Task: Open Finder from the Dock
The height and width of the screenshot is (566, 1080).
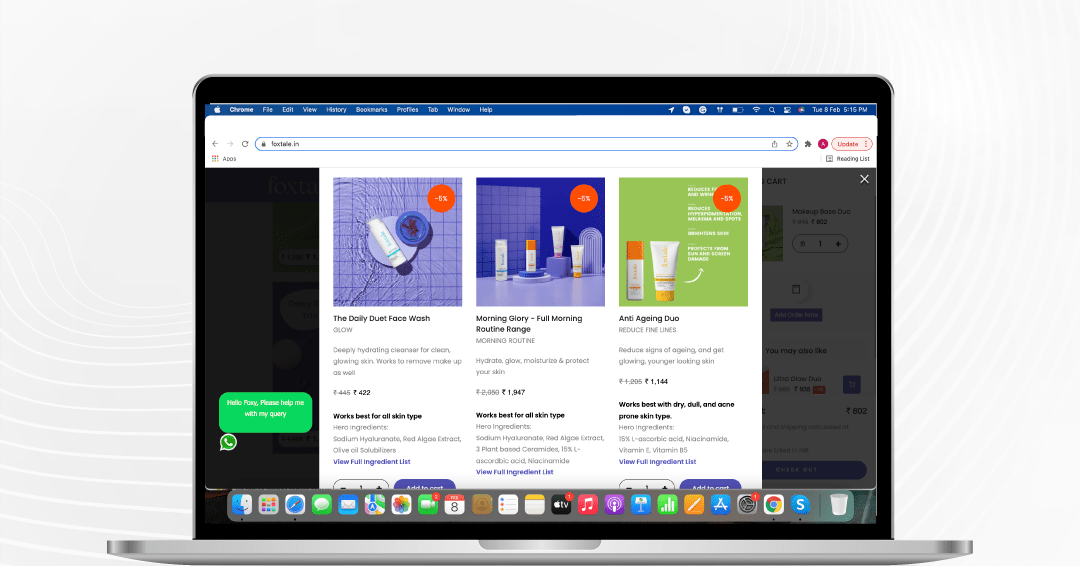Action: click(242, 505)
